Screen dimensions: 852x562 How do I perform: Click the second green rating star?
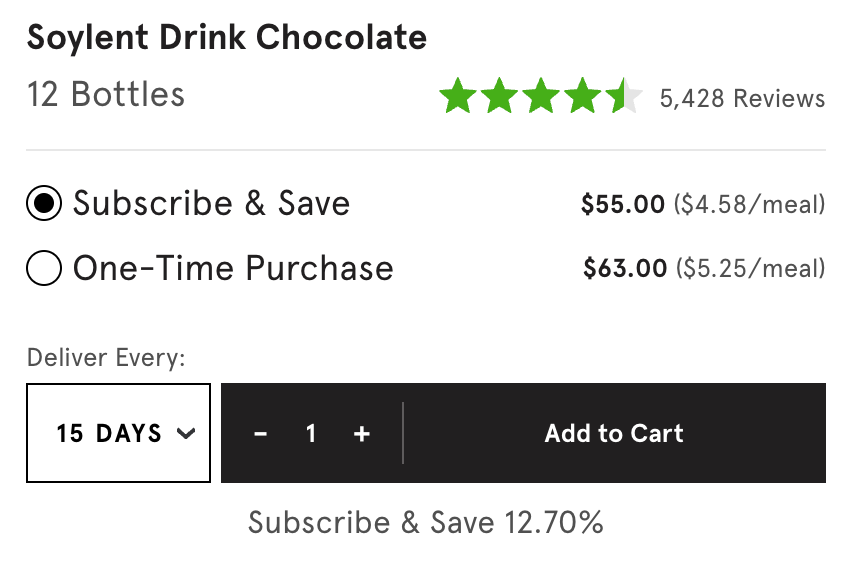(x=499, y=96)
